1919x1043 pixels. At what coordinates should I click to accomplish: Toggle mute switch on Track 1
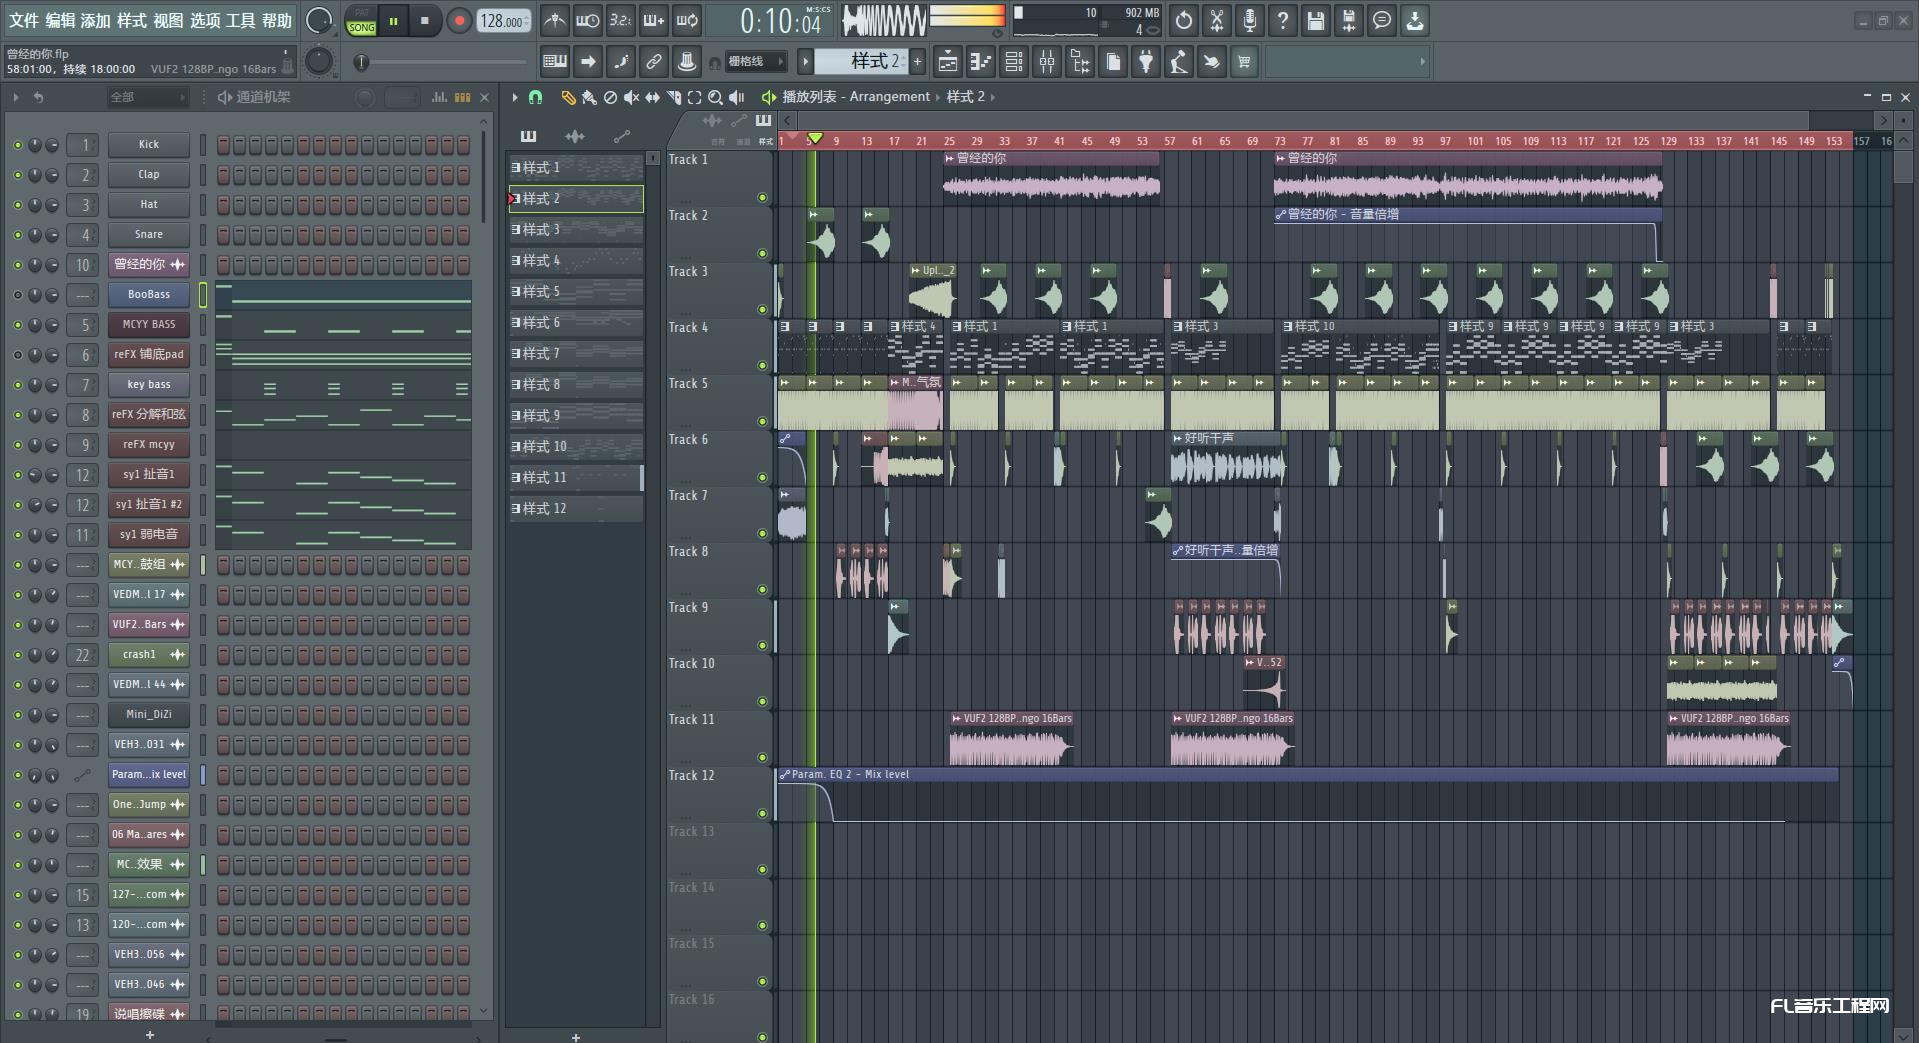coord(763,198)
